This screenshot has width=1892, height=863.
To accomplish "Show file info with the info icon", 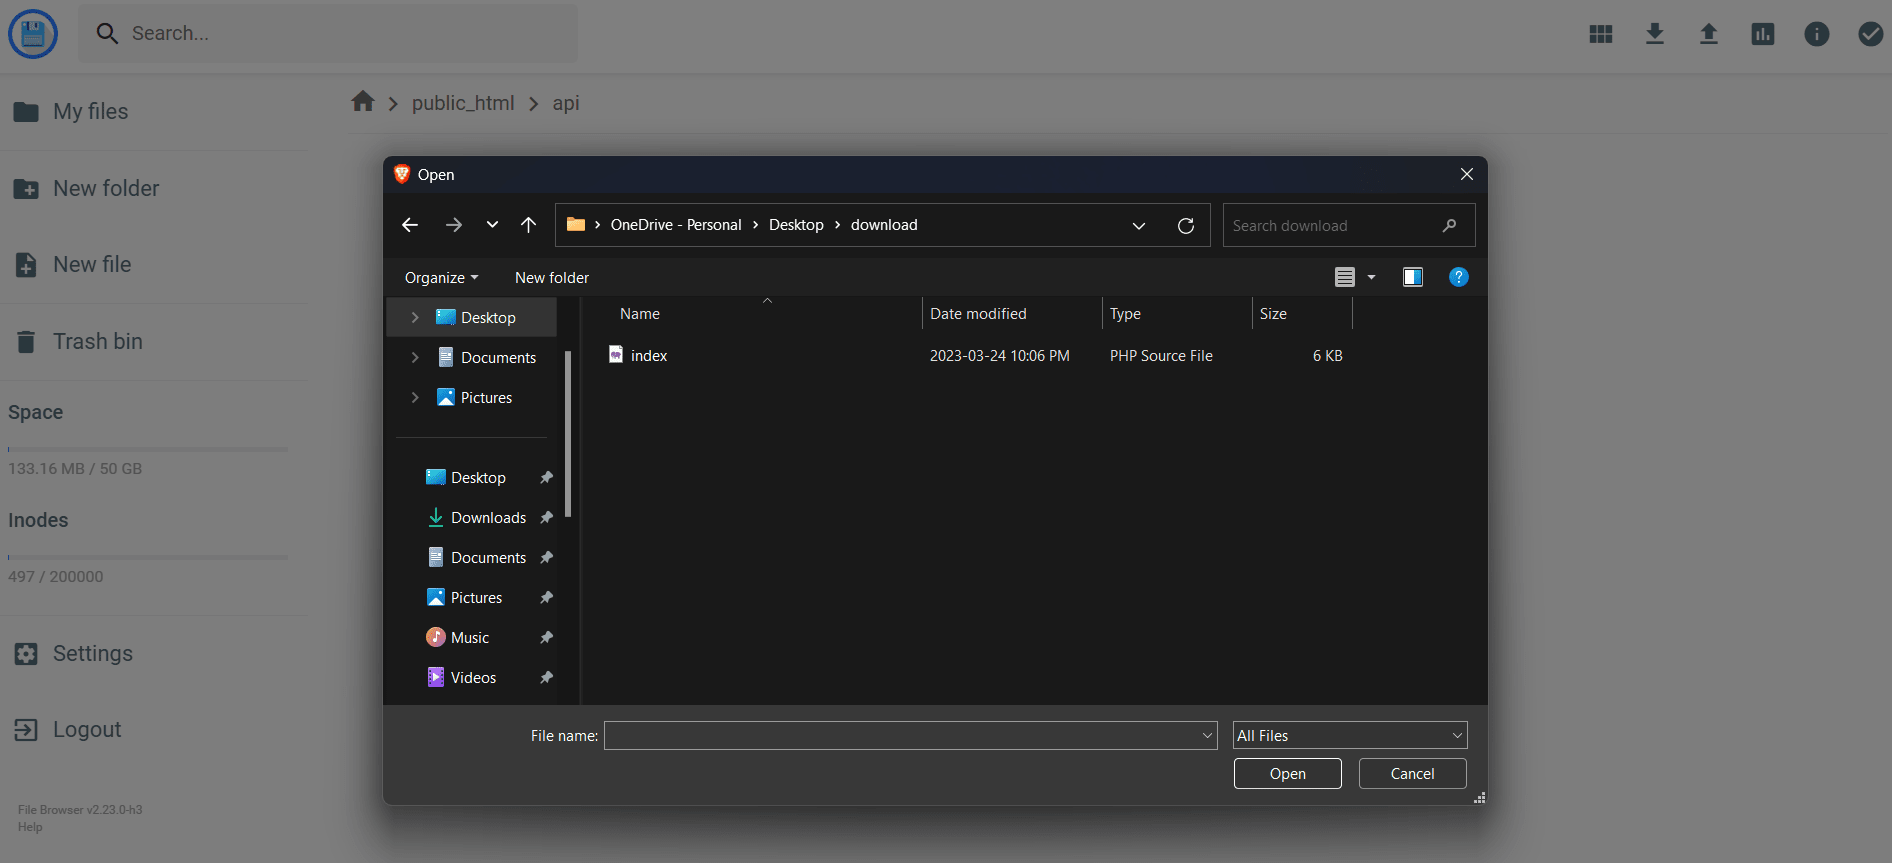I will pyautogui.click(x=1817, y=34).
